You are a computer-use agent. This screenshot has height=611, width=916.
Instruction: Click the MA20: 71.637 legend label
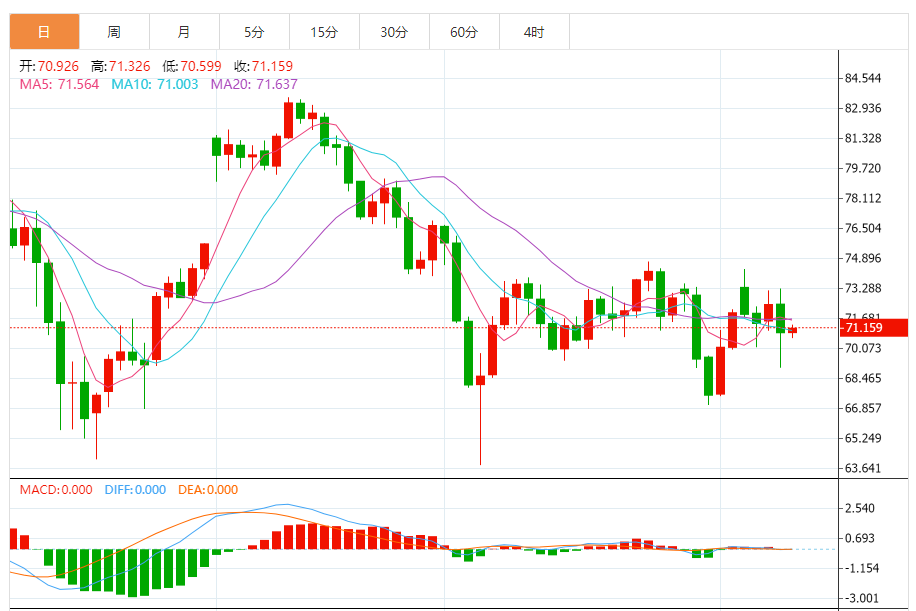click(x=254, y=84)
